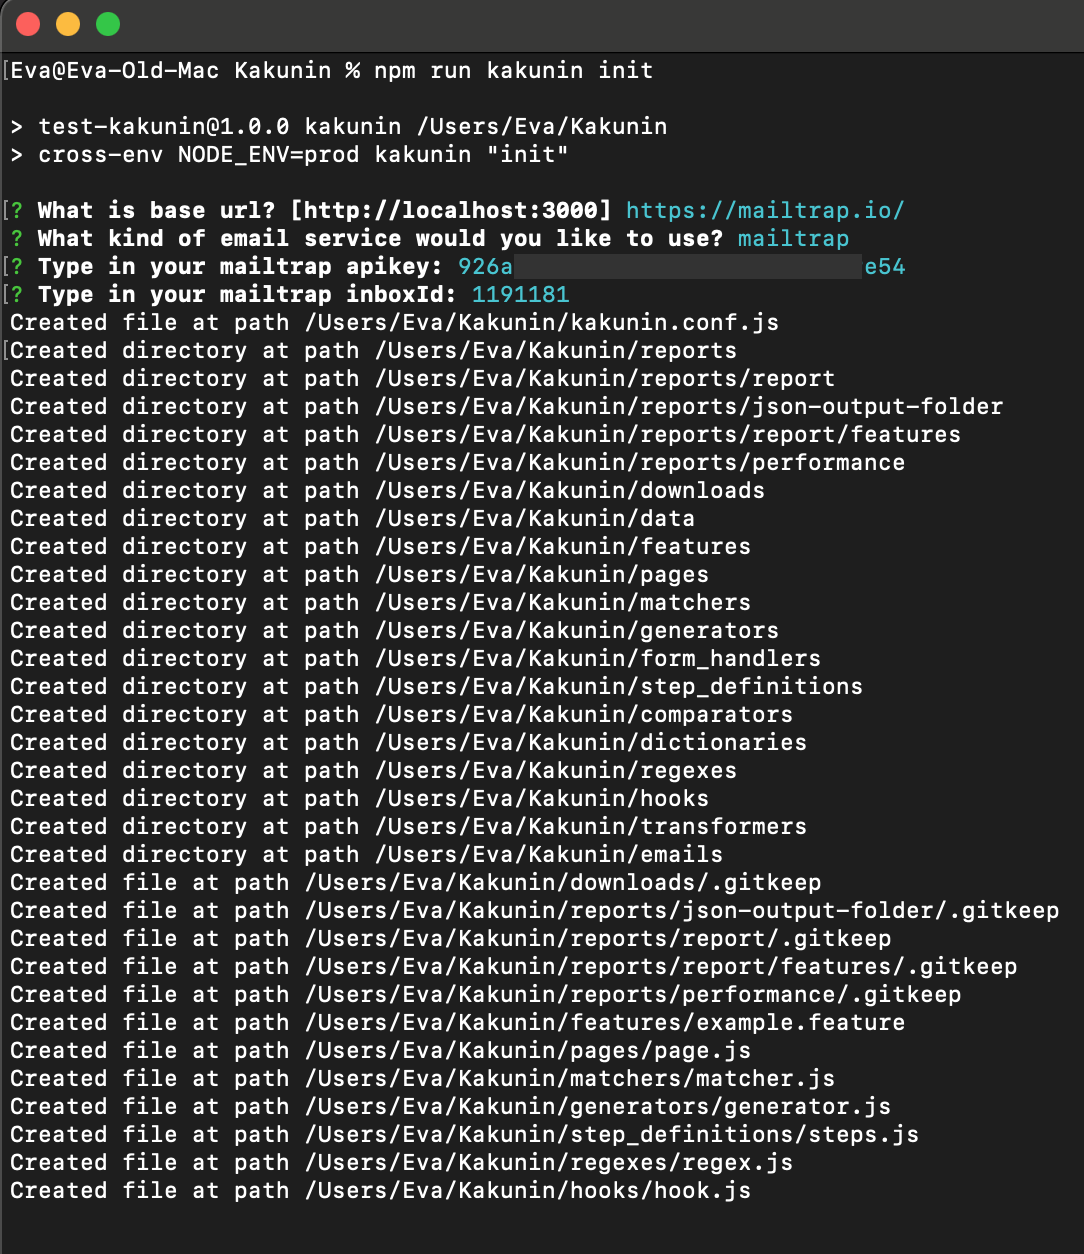This screenshot has width=1084, height=1254.
Task: Click the regexes/regex.js file path
Action: coord(549,1163)
